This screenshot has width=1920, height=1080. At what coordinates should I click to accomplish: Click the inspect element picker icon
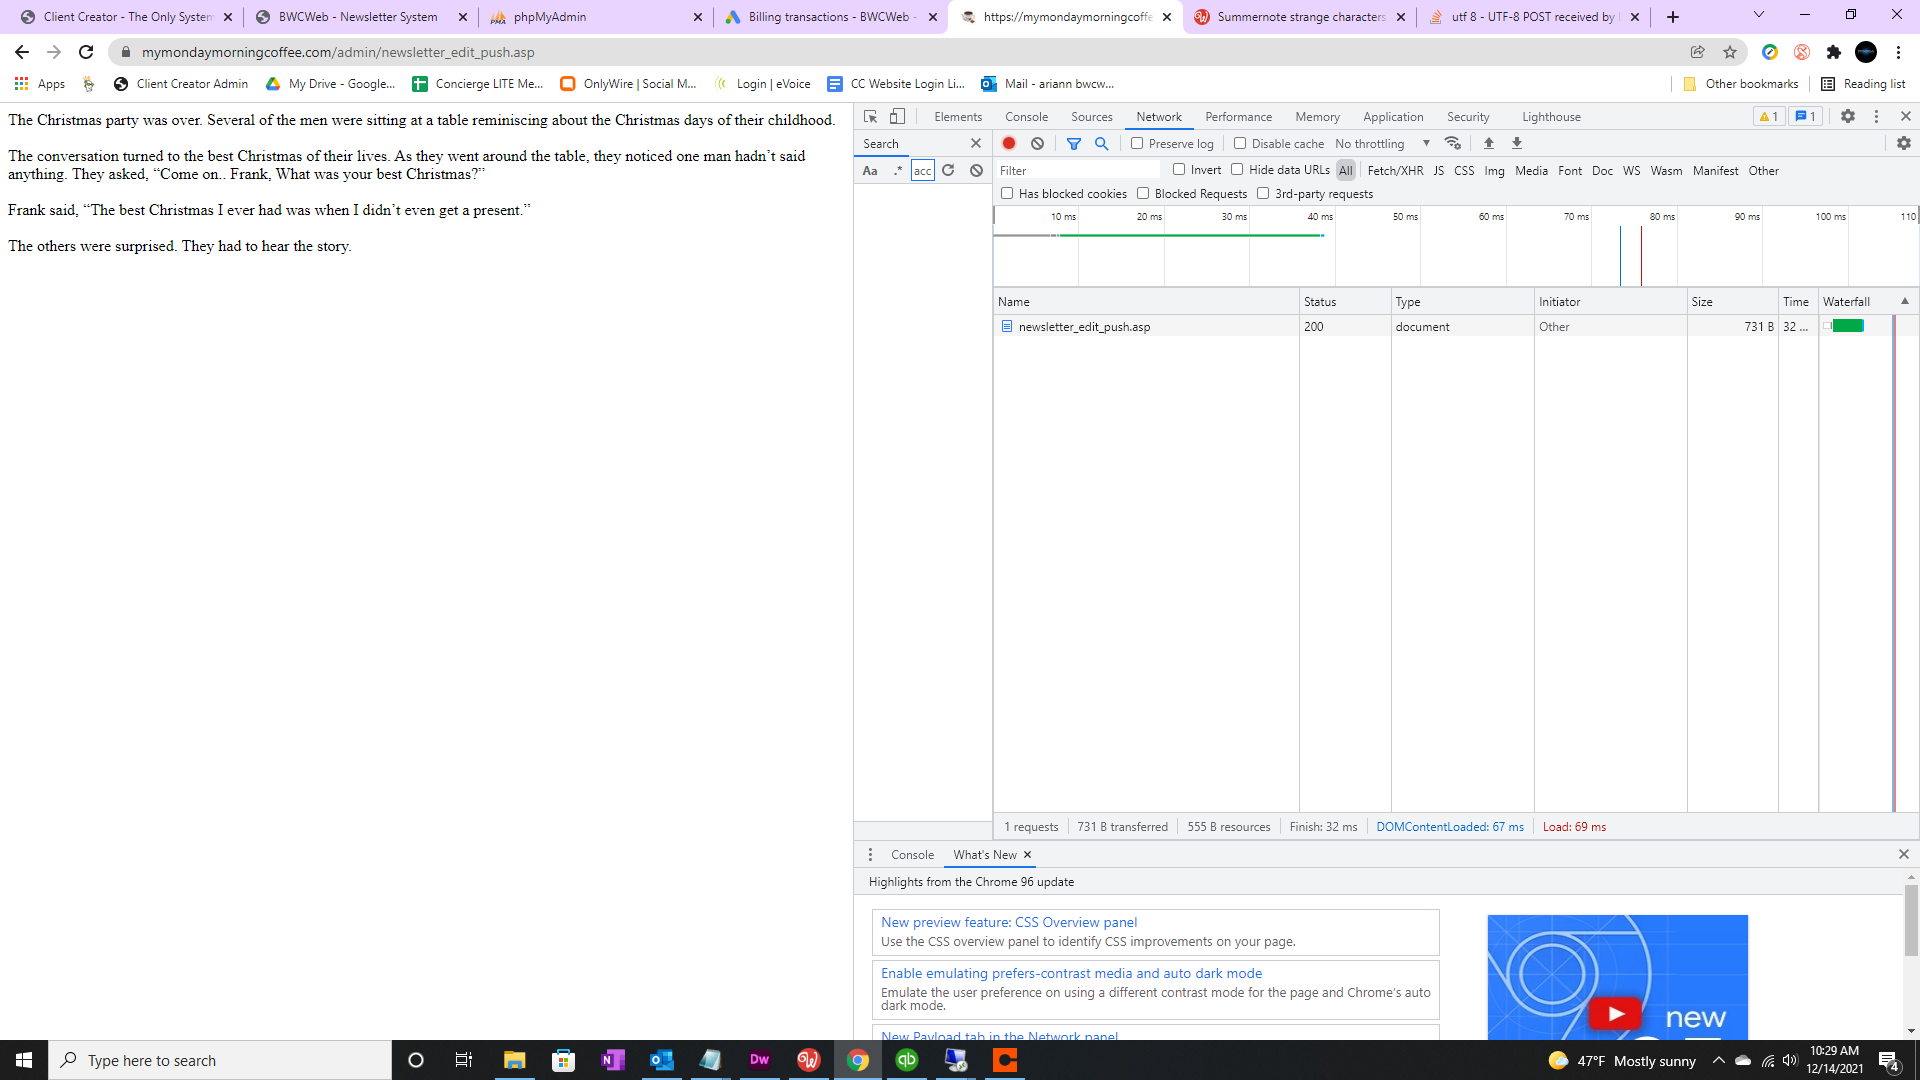tap(870, 117)
